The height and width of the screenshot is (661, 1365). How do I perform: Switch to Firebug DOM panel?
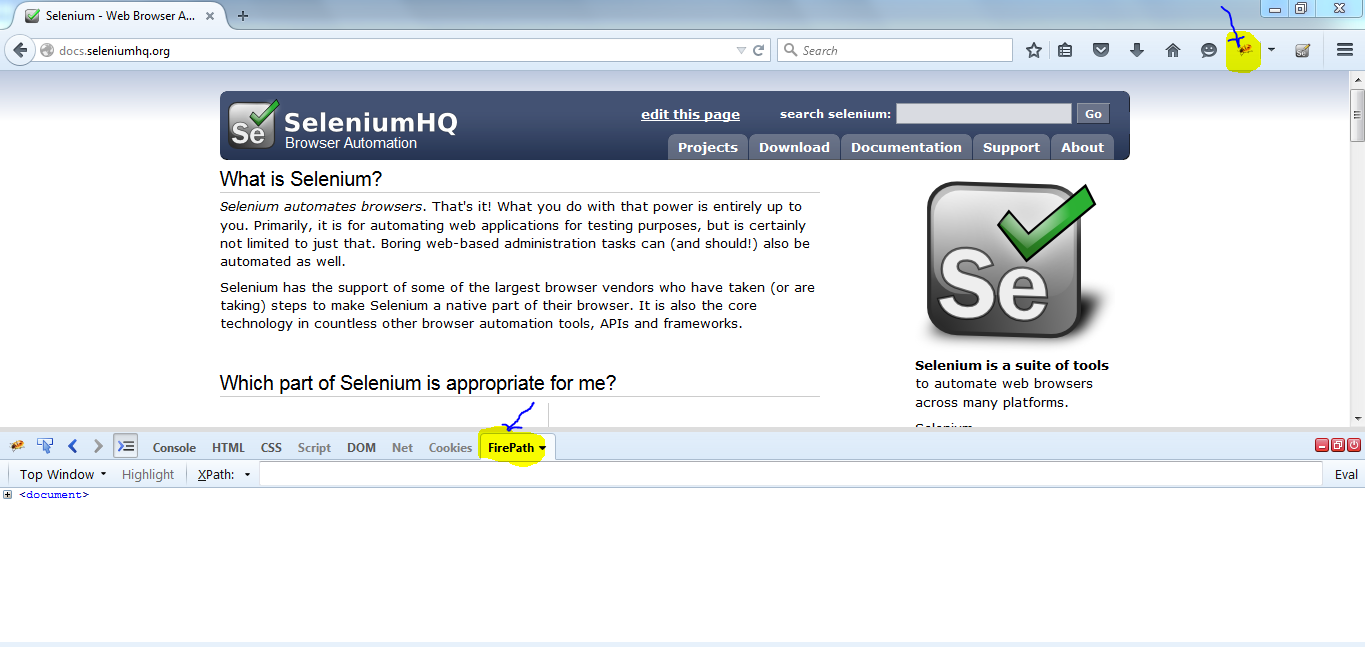361,448
